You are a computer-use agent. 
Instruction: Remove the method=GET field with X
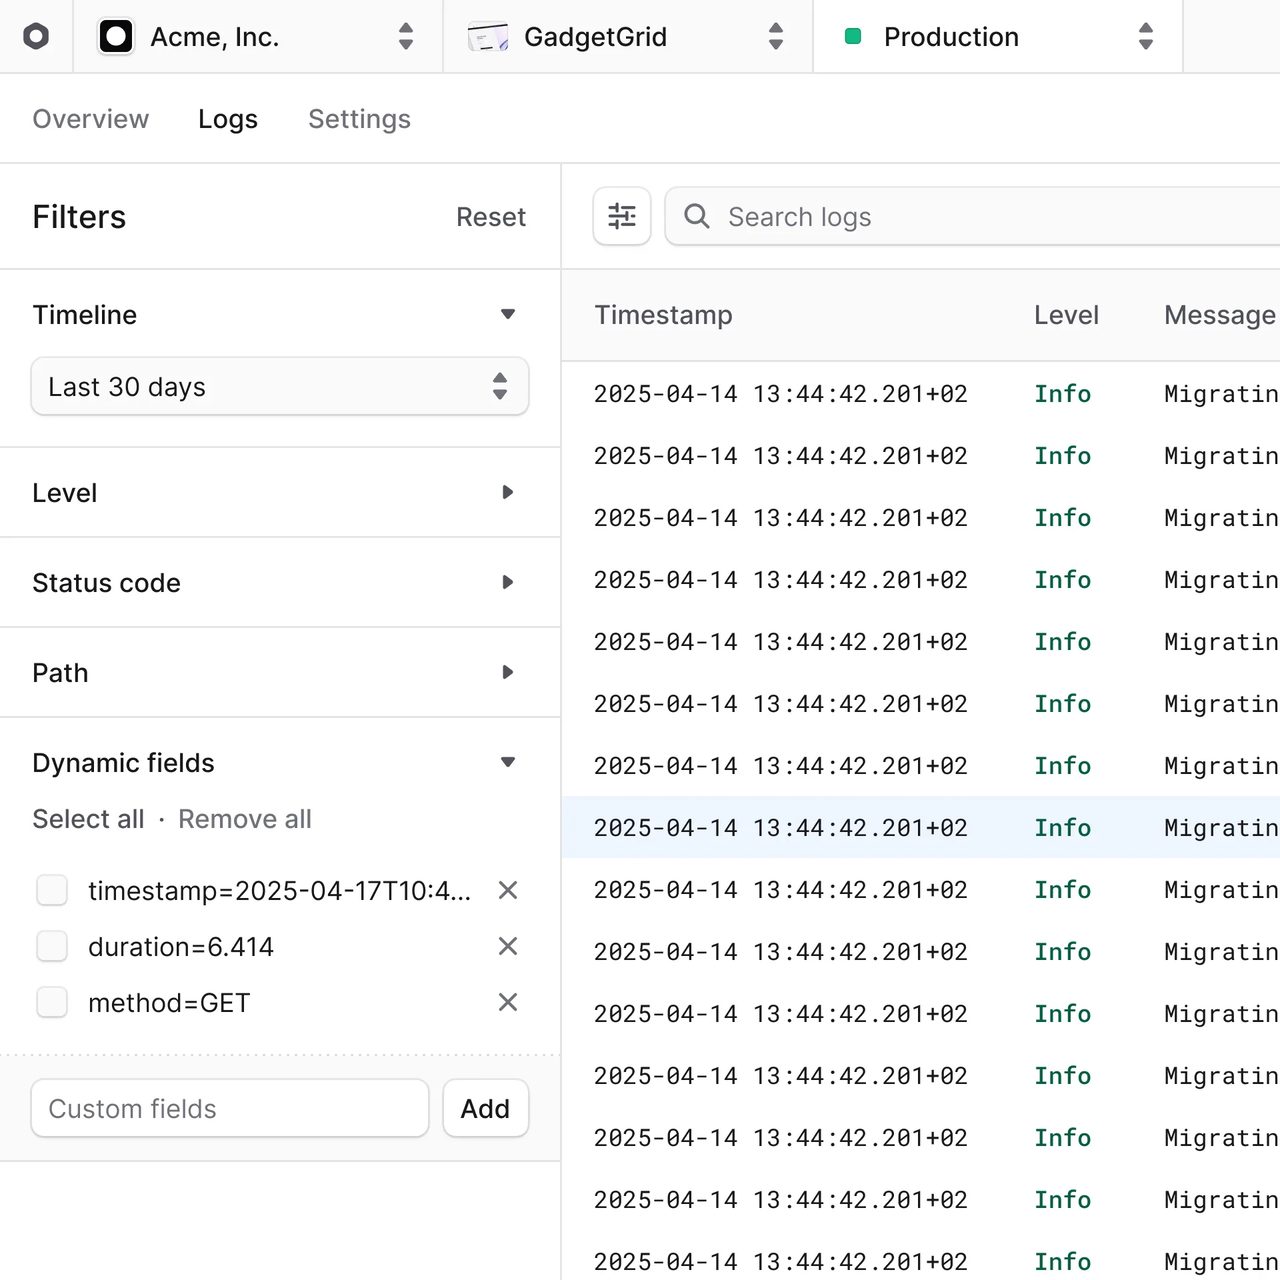tap(508, 1002)
